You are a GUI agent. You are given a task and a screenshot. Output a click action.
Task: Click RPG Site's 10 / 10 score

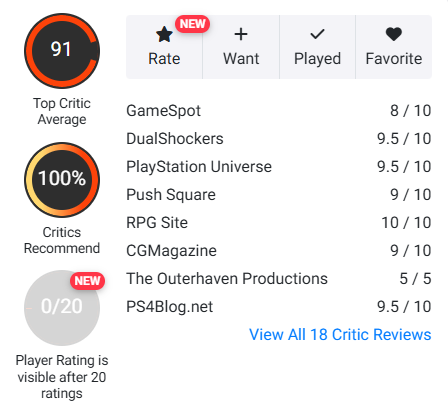point(406,223)
